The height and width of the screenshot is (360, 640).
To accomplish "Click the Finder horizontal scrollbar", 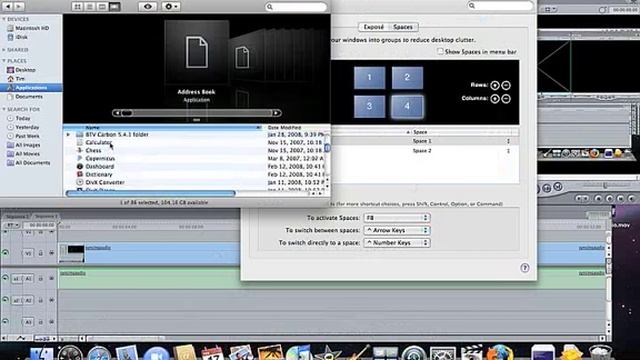I will tap(151, 193).
